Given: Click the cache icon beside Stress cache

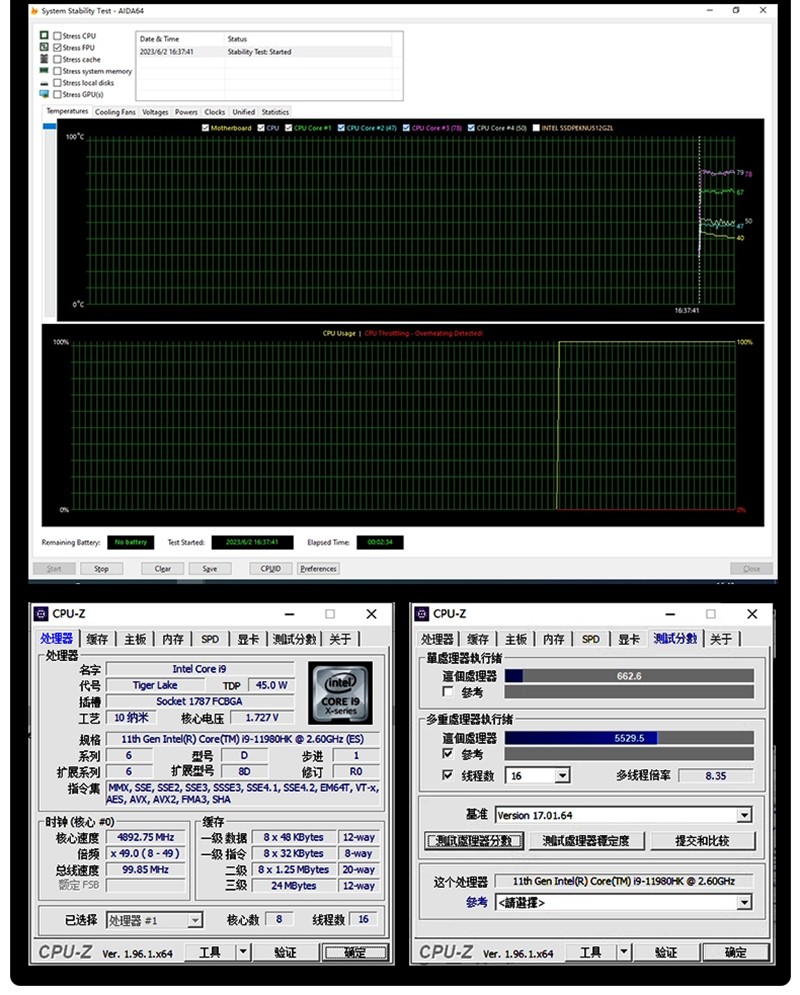Looking at the screenshot, I should [x=44, y=58].
